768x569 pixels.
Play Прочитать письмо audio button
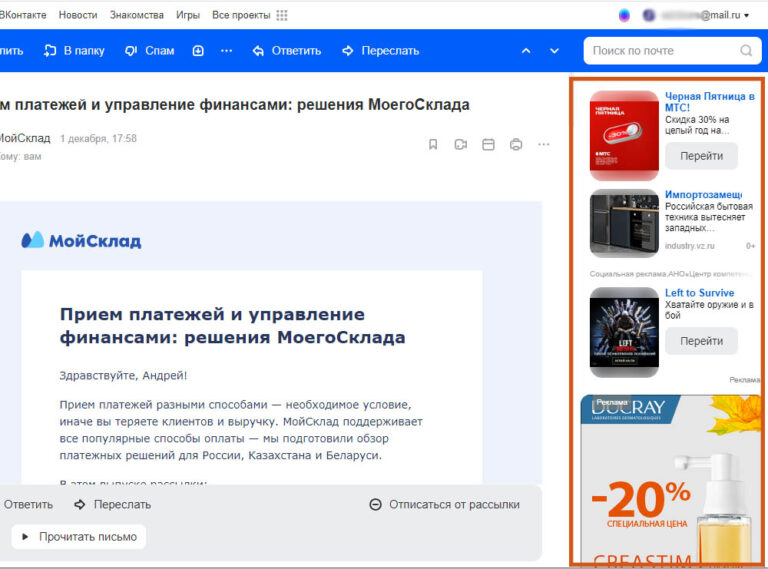[x=79, y=537]
